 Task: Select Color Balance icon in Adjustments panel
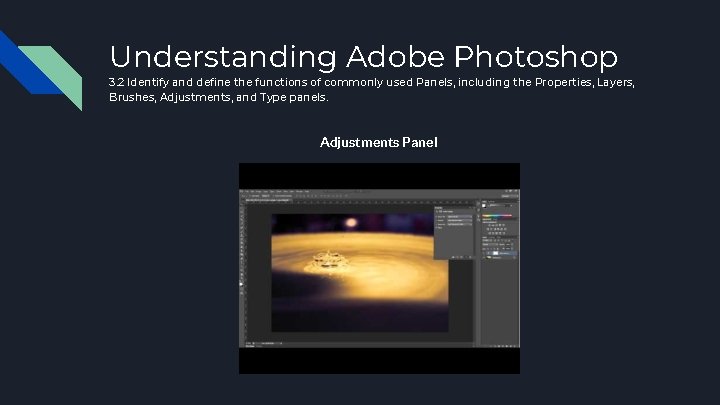[491, 229]
